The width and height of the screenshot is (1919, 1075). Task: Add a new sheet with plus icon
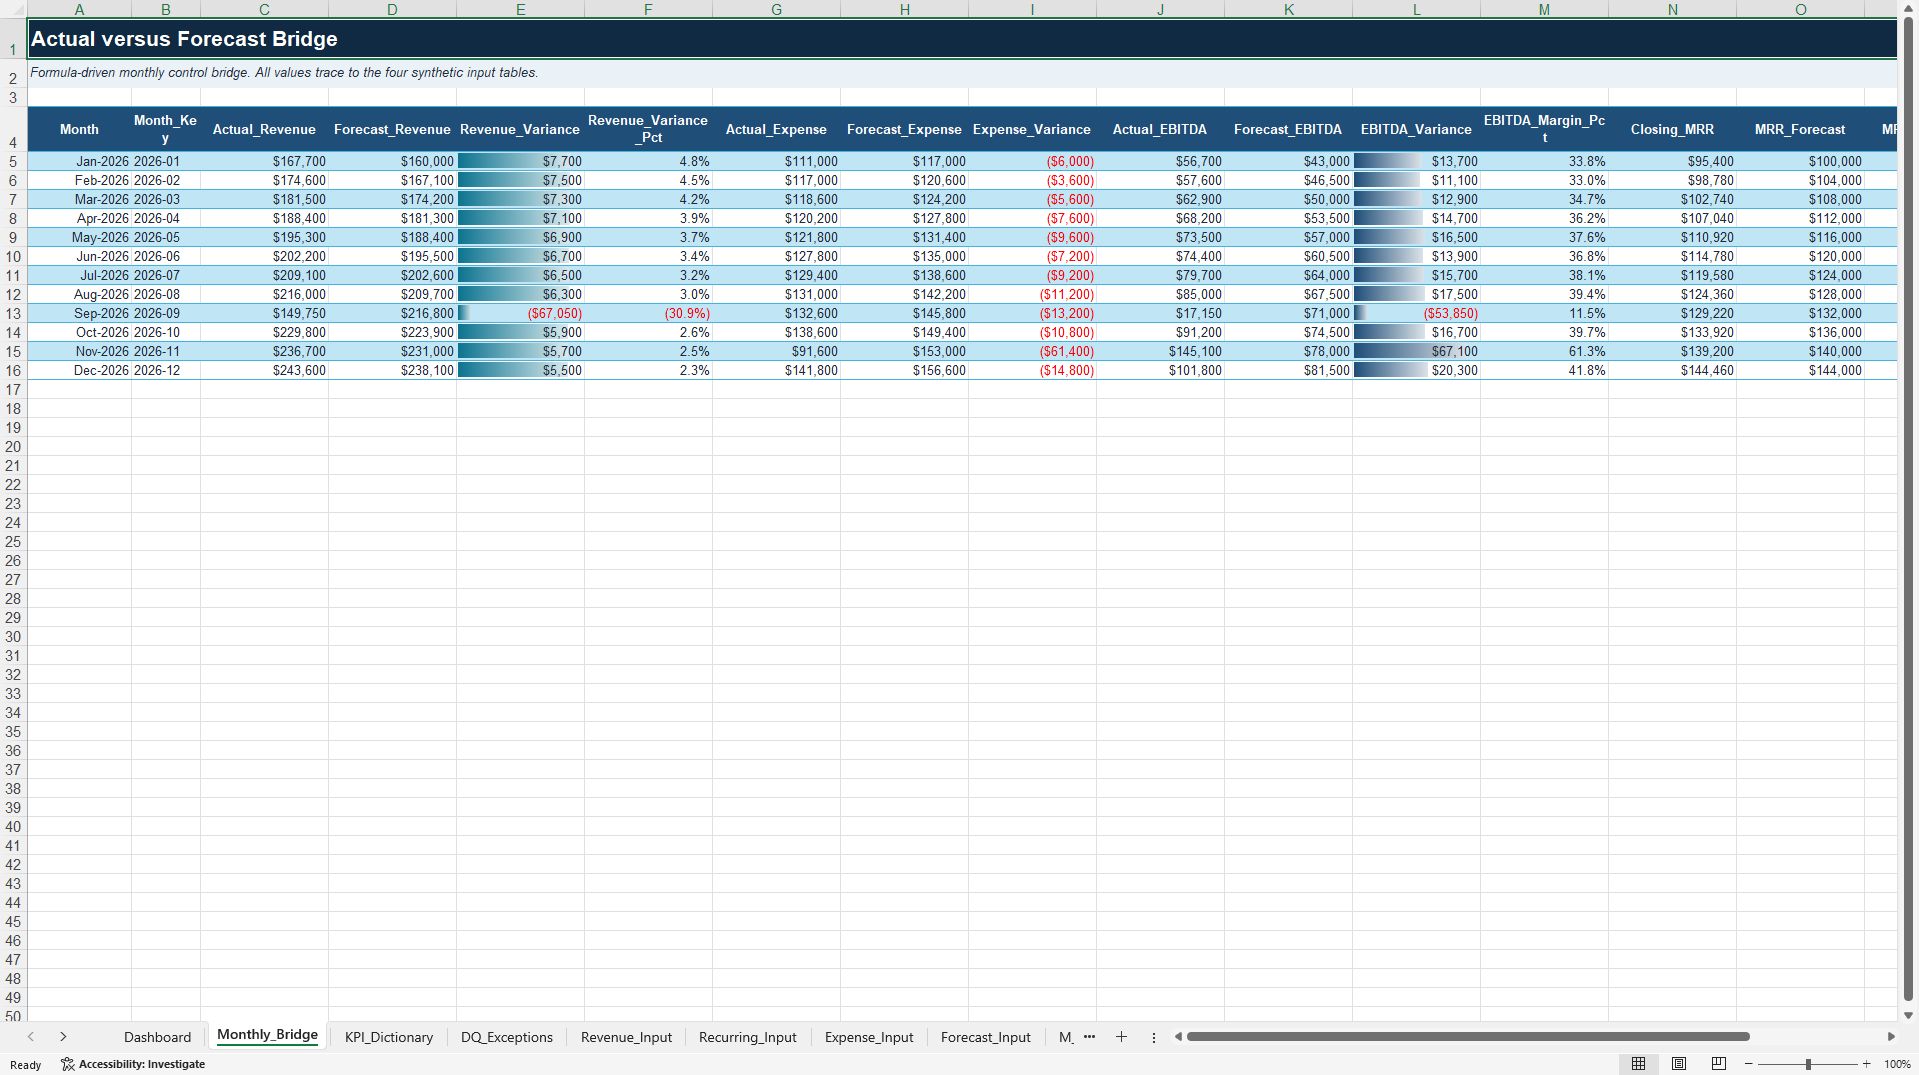(1121, 1037)
